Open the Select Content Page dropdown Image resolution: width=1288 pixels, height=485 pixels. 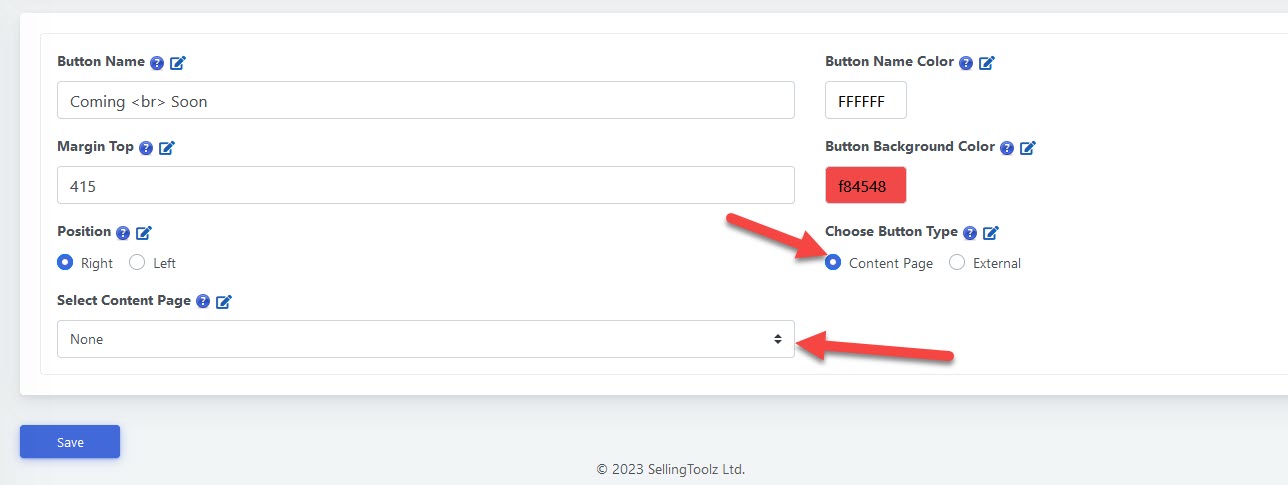pos(425,339)
